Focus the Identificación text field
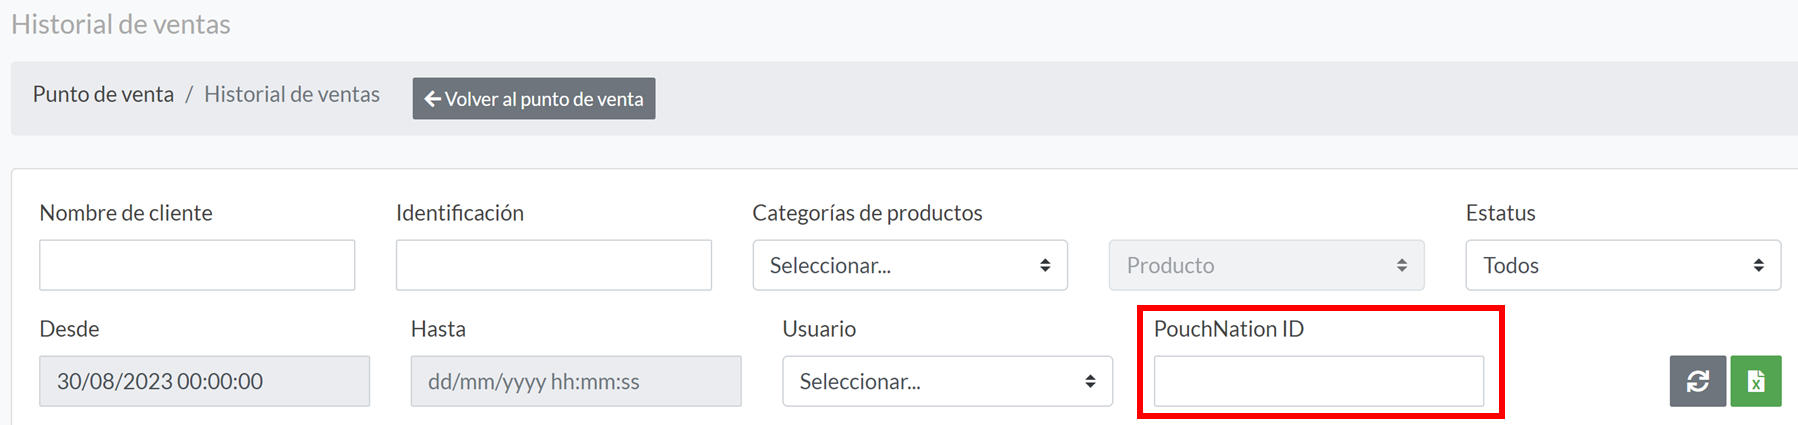Image resolution: width=1798 pixels, height=425 pixels. point(554,265)
